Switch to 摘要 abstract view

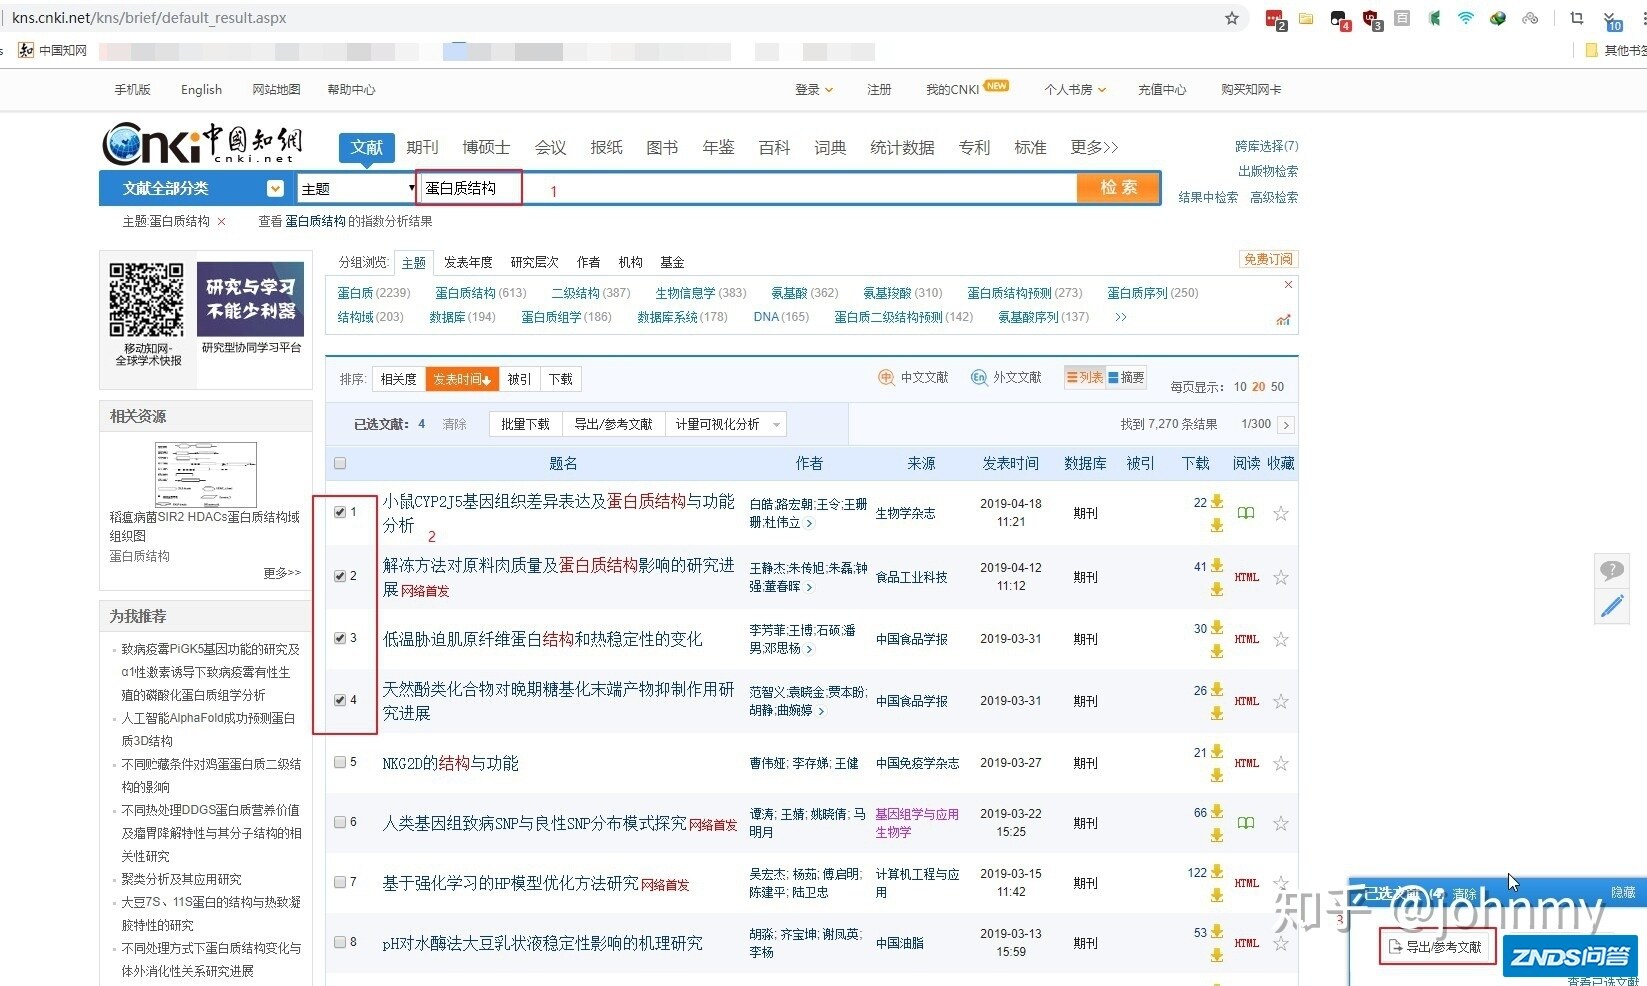[1127, 377]
